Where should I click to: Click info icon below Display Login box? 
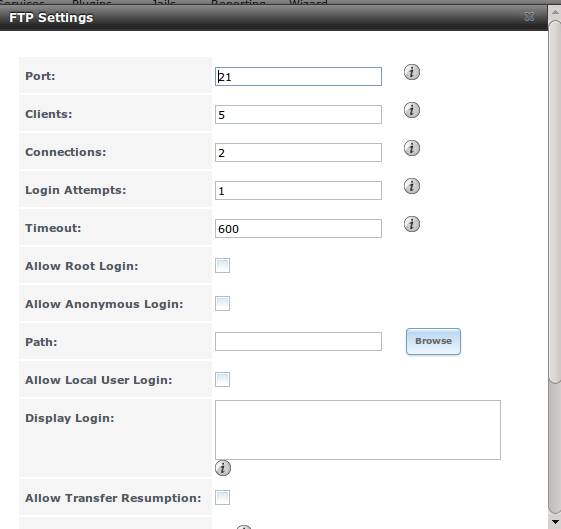point(223,468)
